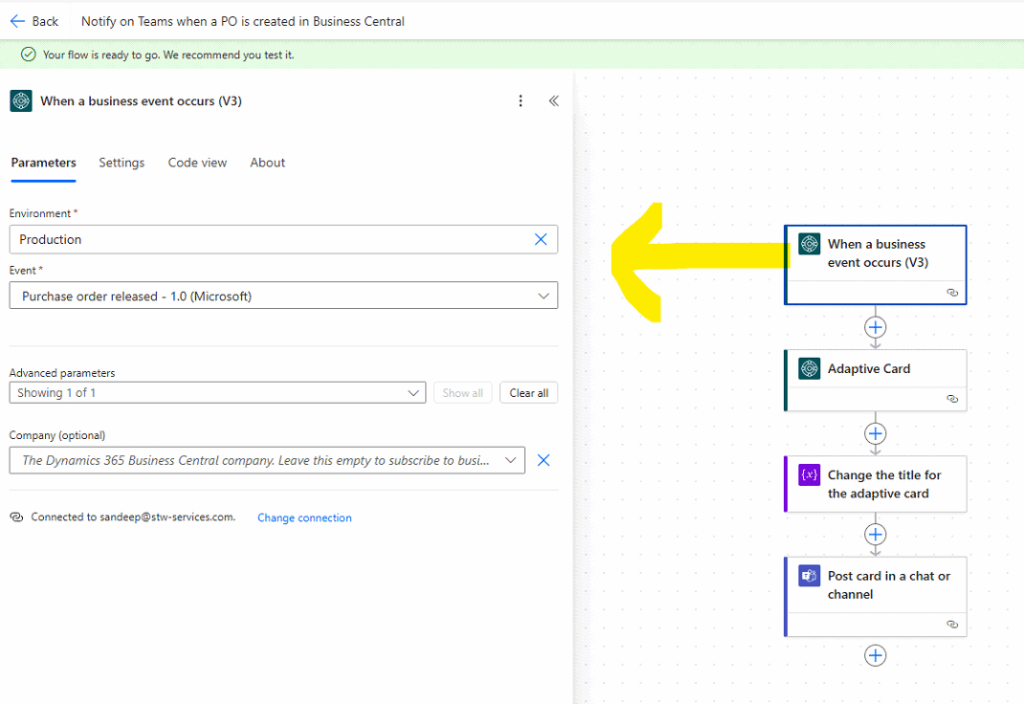Go to the About tab
This screenshot has height=704, width=1024.
(x=267, y=163)
